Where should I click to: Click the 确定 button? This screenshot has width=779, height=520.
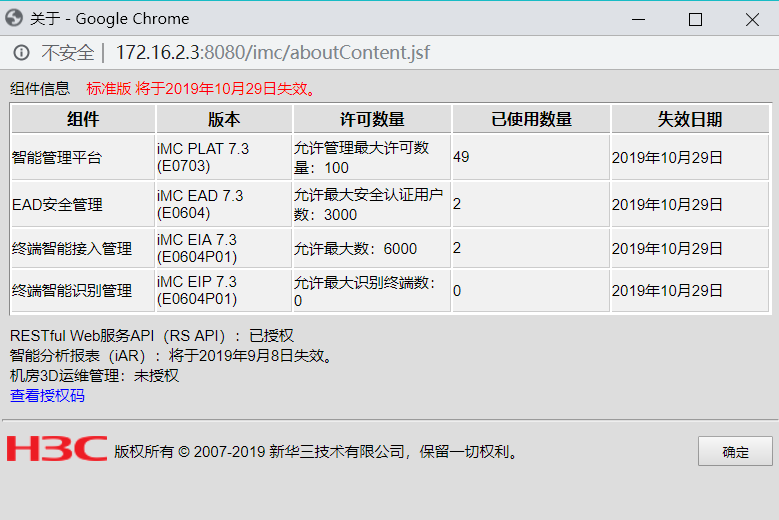tap(735, 451)
